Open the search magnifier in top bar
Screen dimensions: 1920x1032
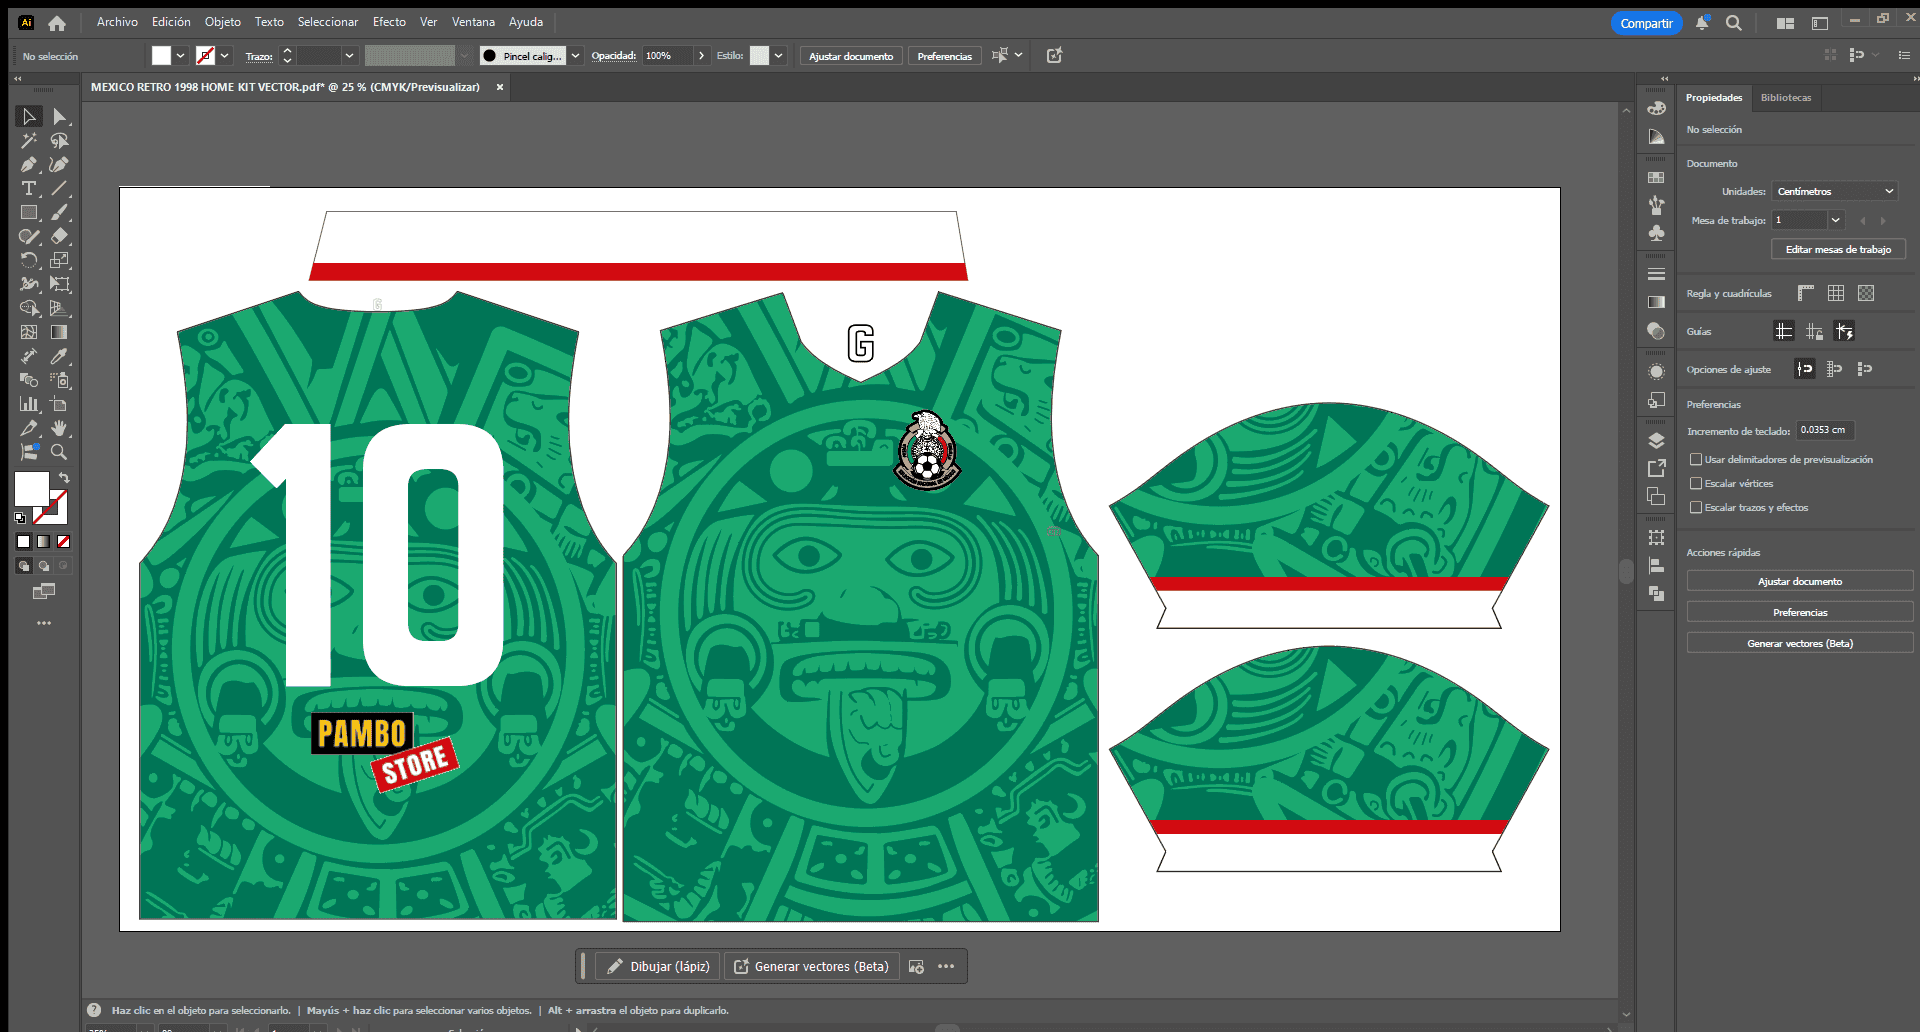tap(1734, 23)
